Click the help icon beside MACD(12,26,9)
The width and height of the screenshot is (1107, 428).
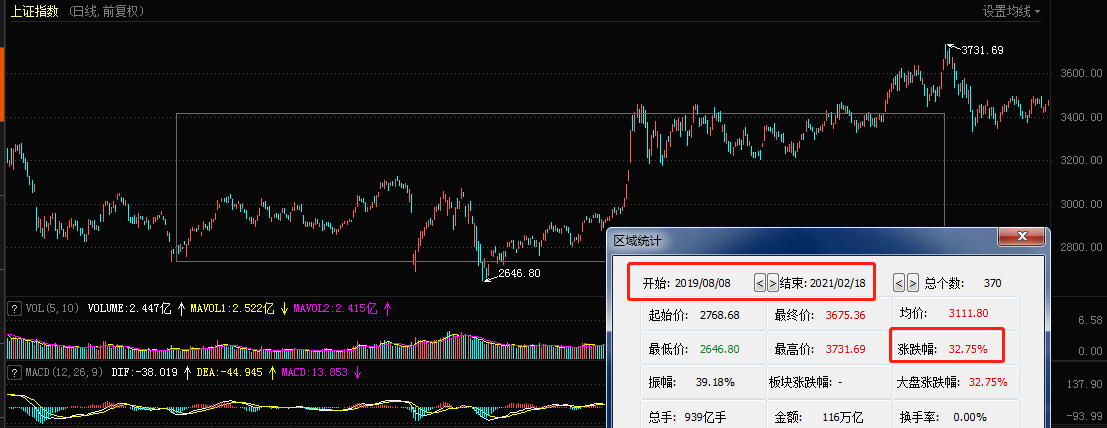tap(14, 372)
